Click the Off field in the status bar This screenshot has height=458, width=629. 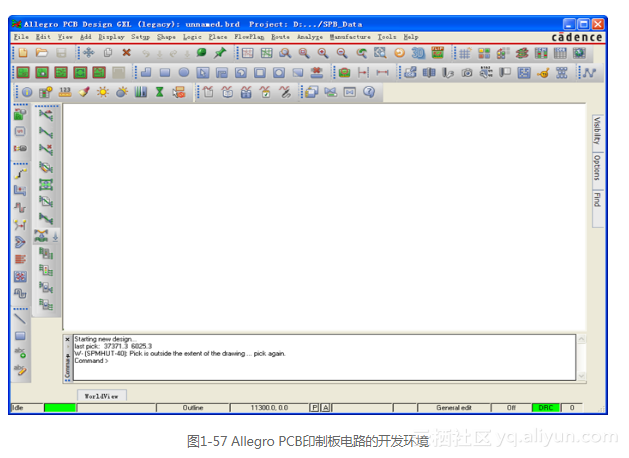click(511, 408)
